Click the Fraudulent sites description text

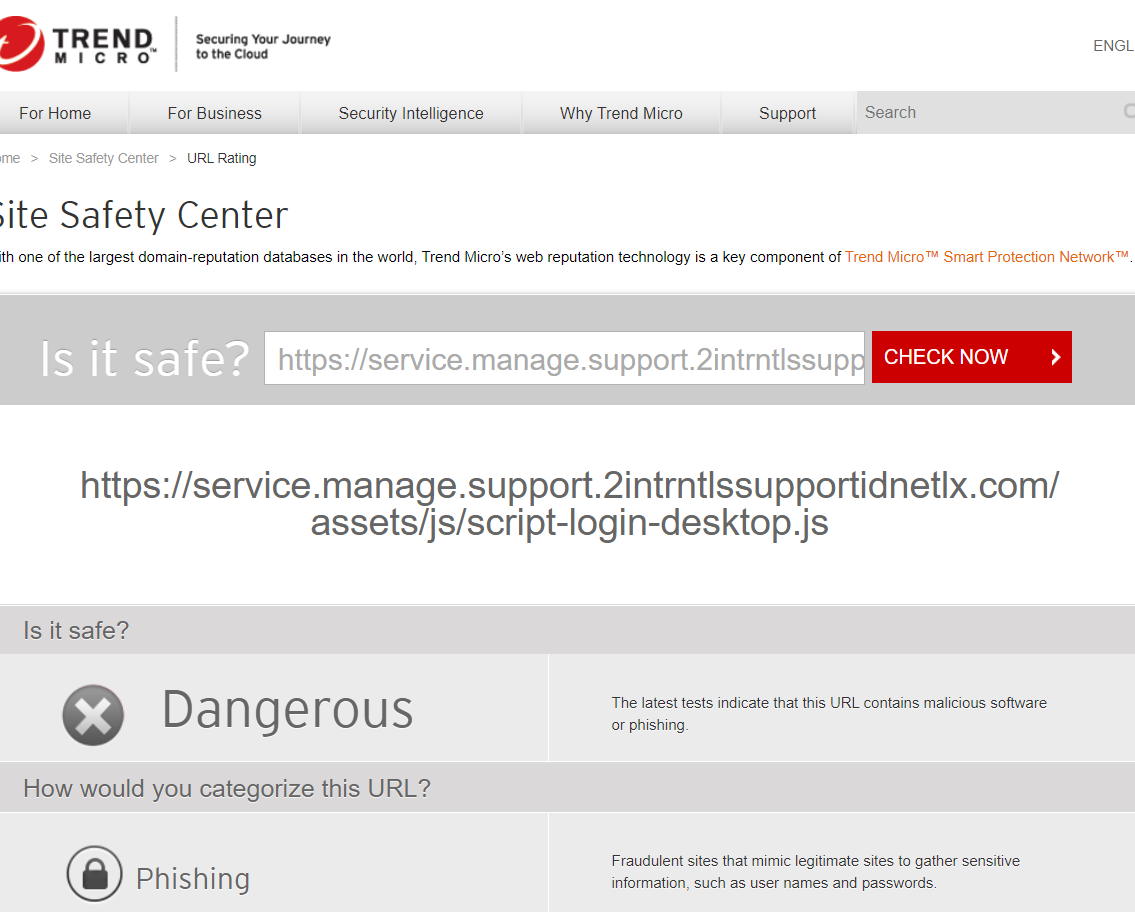[816, 871]
